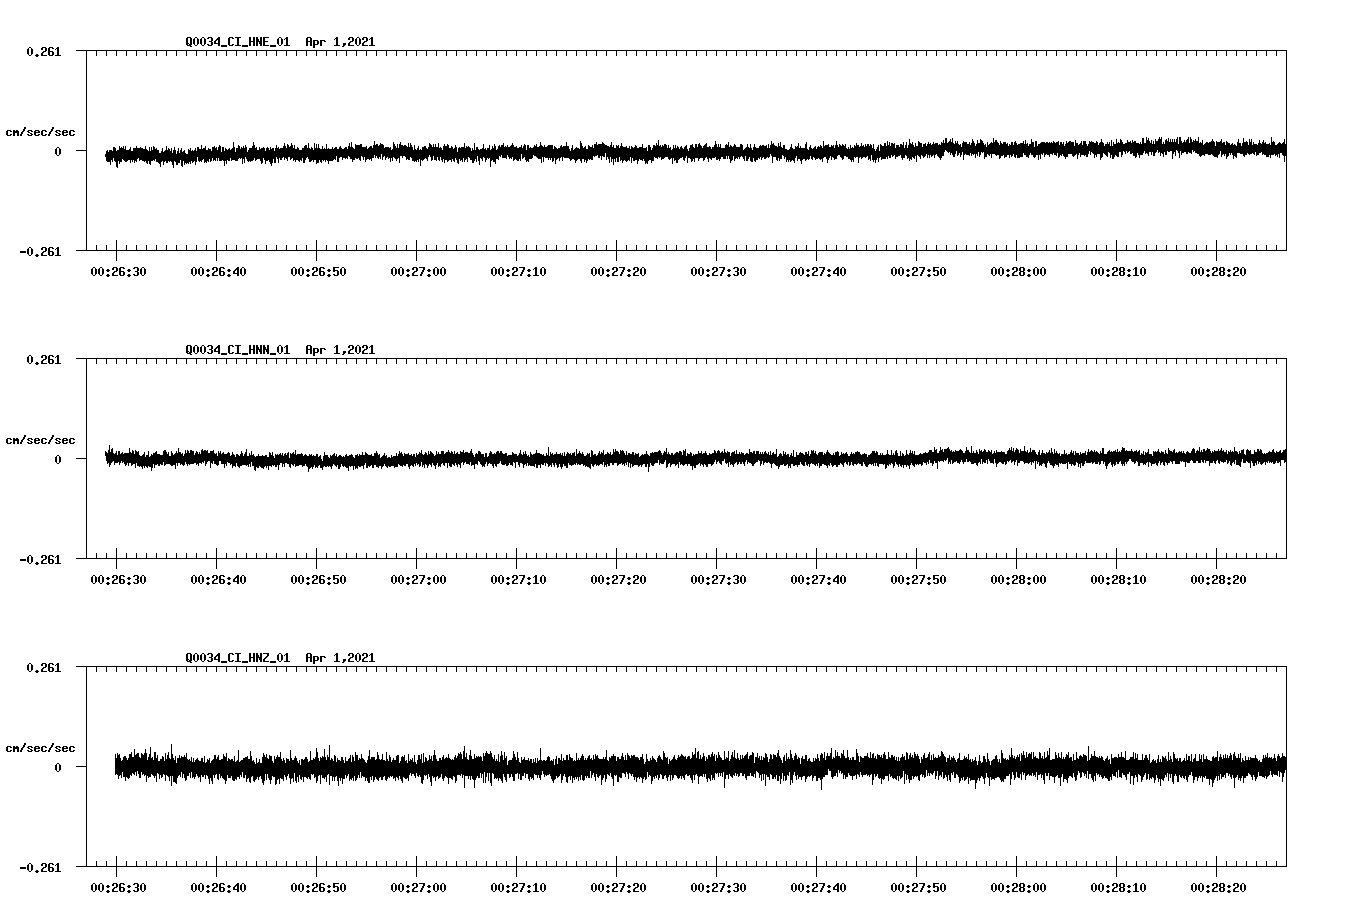This screenshot has width=1358, height=924.
Task: Click the Apr 1,2021 date beside the HNE title
Action: click(x=341, y=41)
